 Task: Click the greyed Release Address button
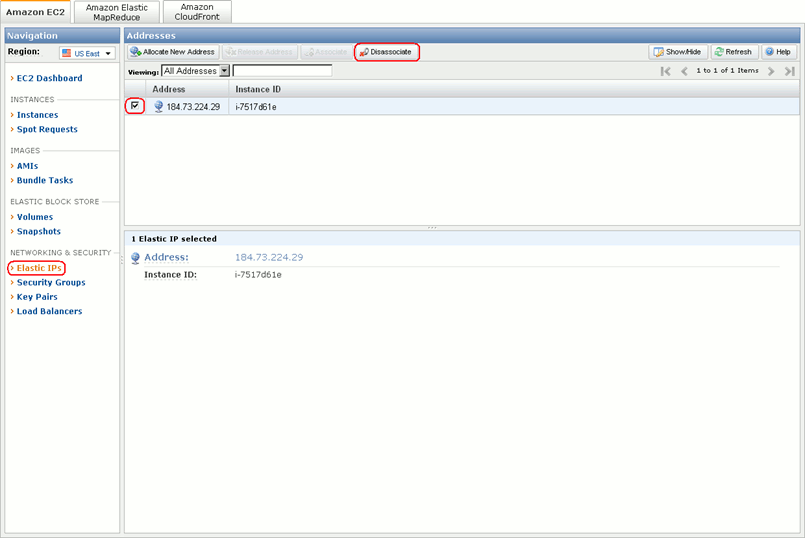pos(260,52)
